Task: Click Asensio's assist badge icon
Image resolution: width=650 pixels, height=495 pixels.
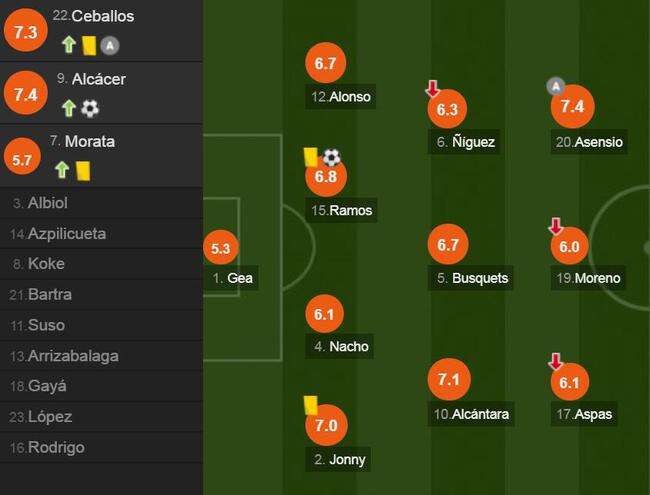Action: tap(555, 86)
